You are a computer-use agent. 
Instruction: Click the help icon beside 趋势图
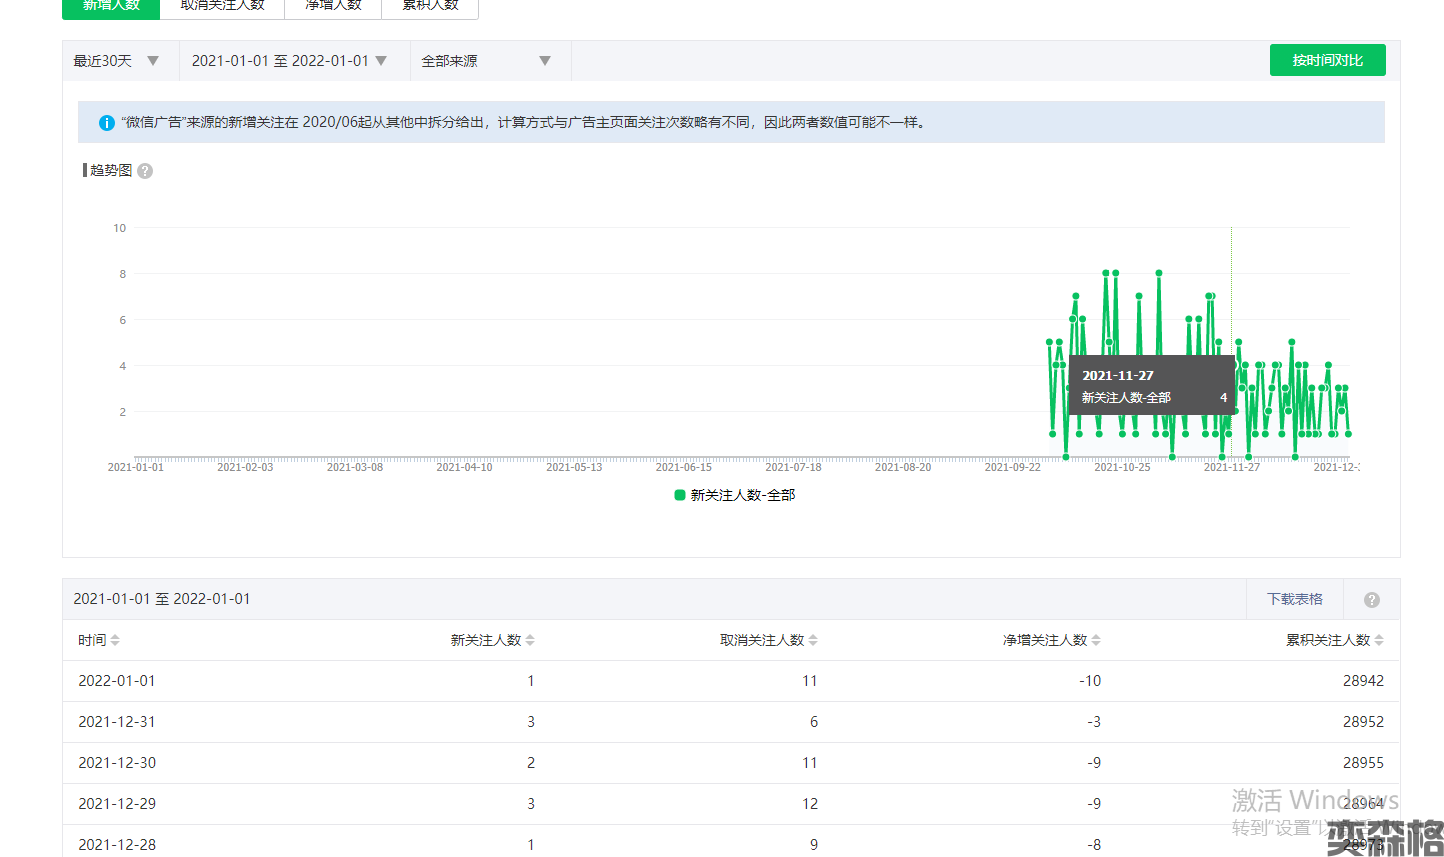click(145, 171)
